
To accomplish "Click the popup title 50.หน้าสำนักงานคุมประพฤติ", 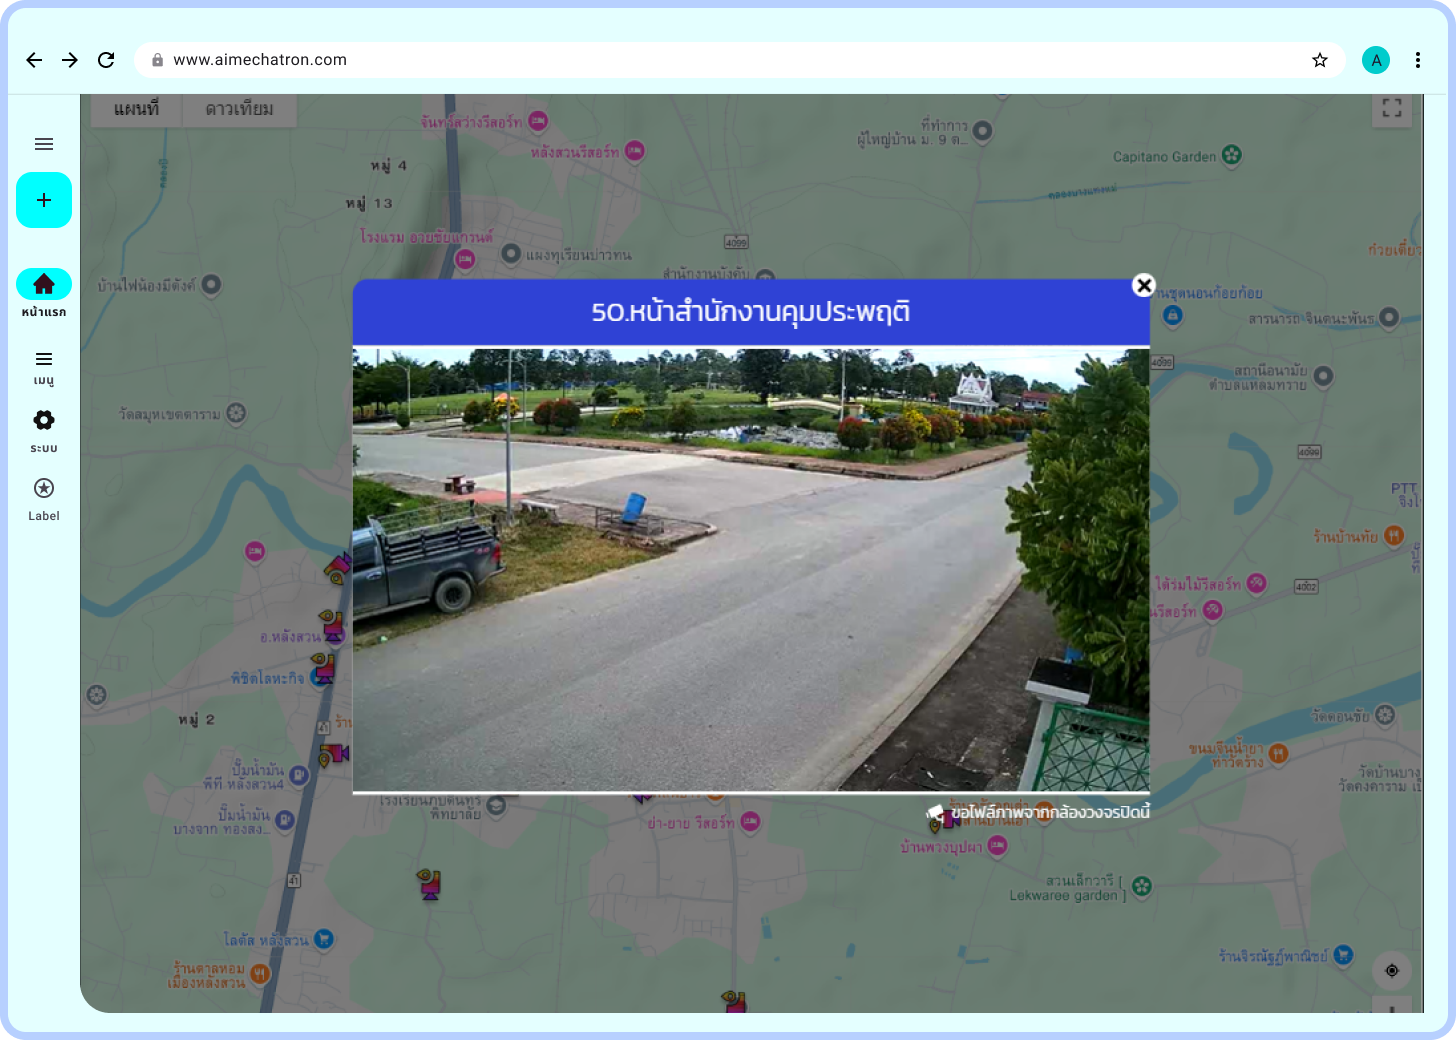I will point(751,312).
